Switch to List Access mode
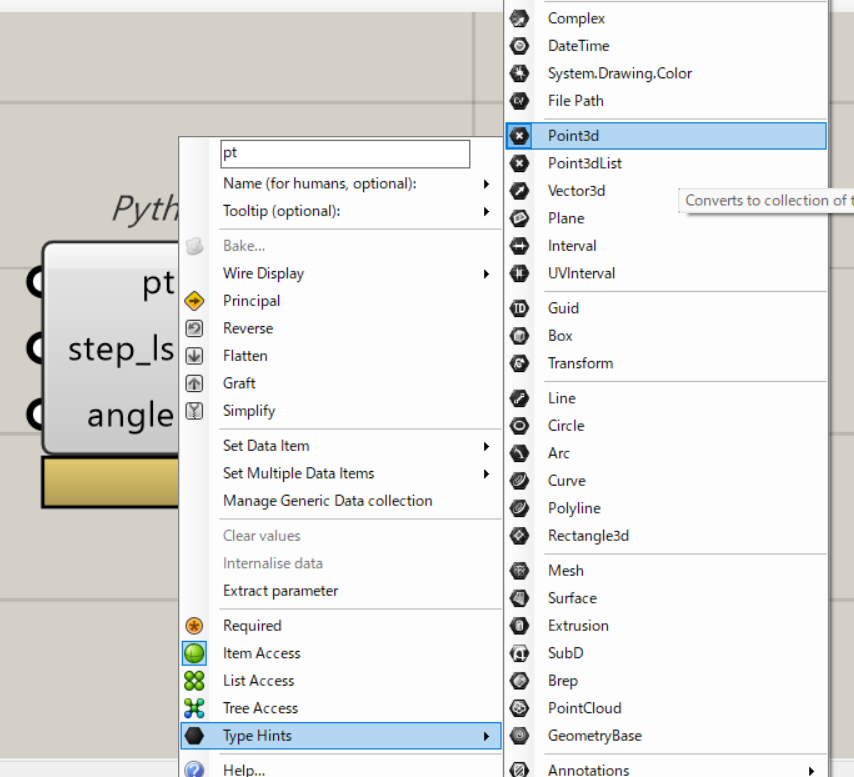 pyautogui.click(x=258, y=681)
